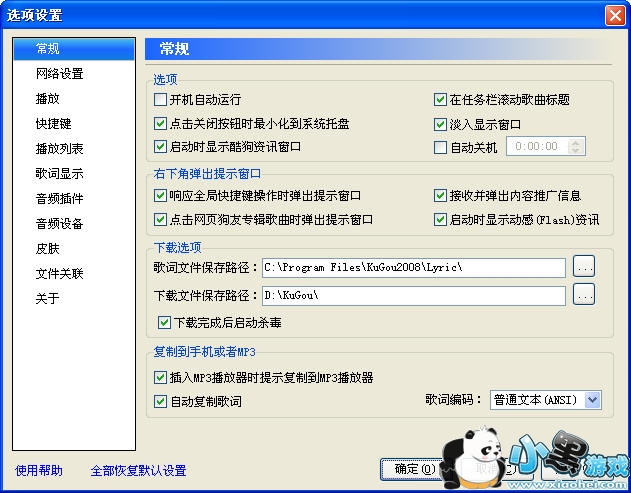
Task: Click the 歌词文件保存路径 text field
Action: 414,268
